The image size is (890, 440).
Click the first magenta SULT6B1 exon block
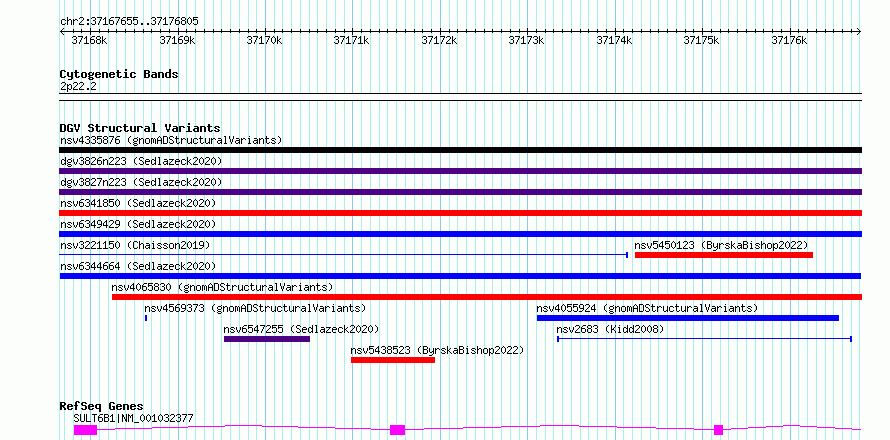pos(85,430)
